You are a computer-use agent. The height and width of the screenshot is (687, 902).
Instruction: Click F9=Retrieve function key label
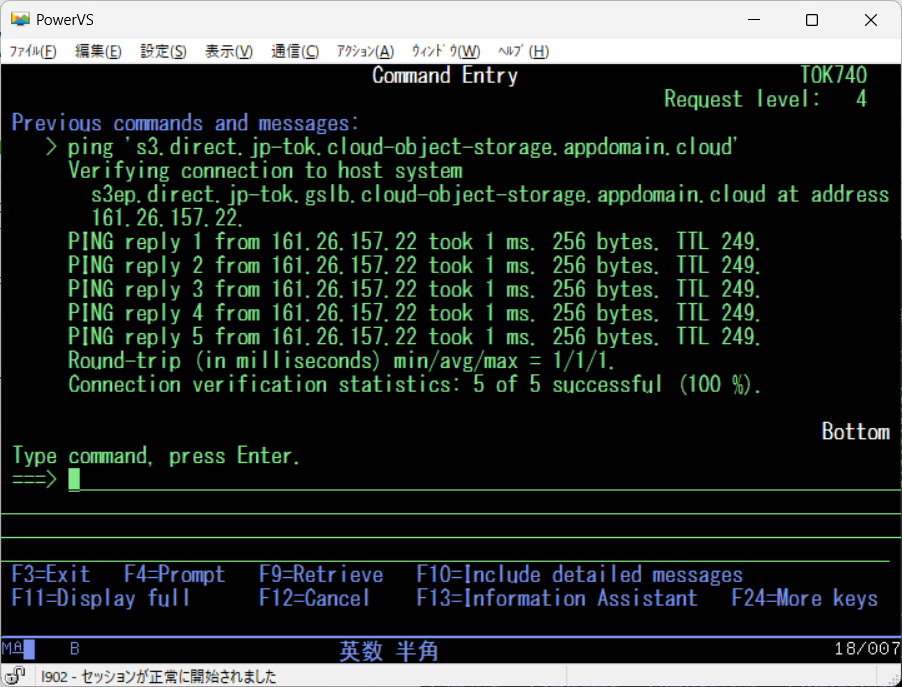[320, 574]
